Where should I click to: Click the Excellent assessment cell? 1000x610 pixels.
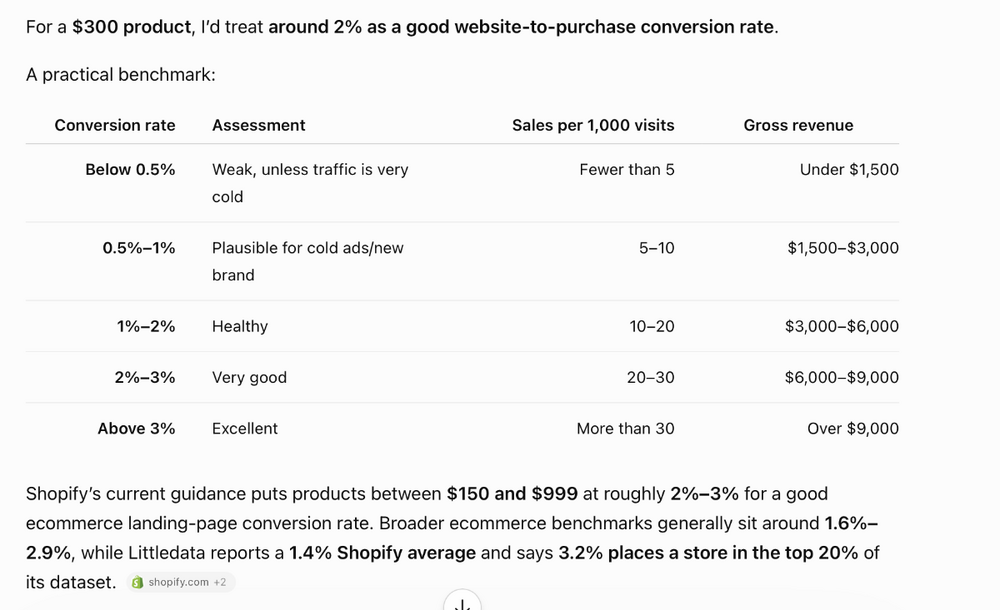point(245,429)
